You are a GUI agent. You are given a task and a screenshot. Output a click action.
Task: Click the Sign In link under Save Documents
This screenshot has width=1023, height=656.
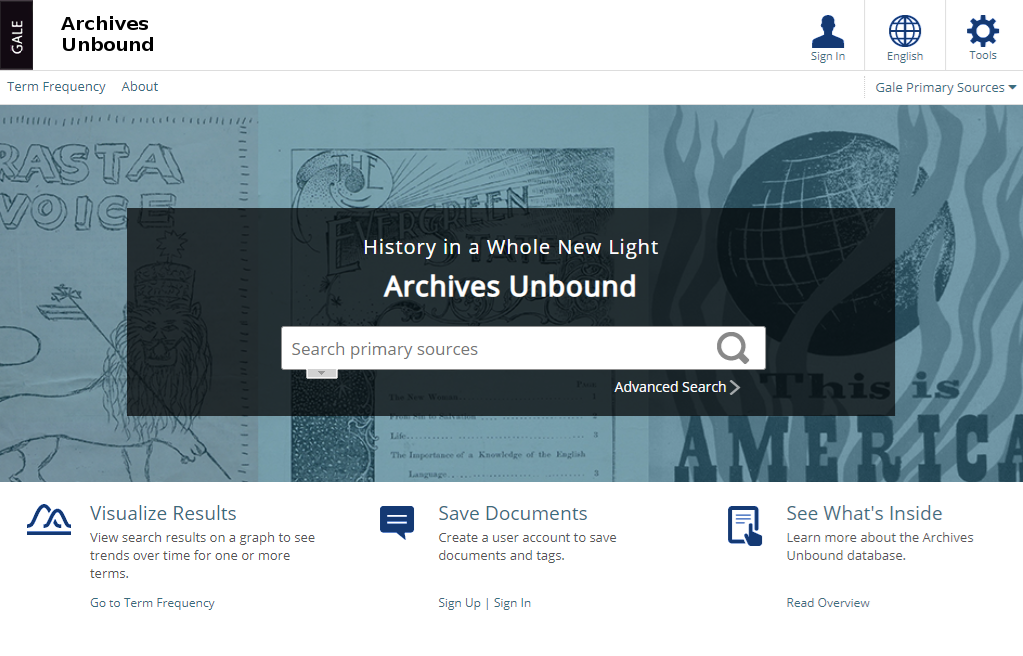[x=512, y=603]
